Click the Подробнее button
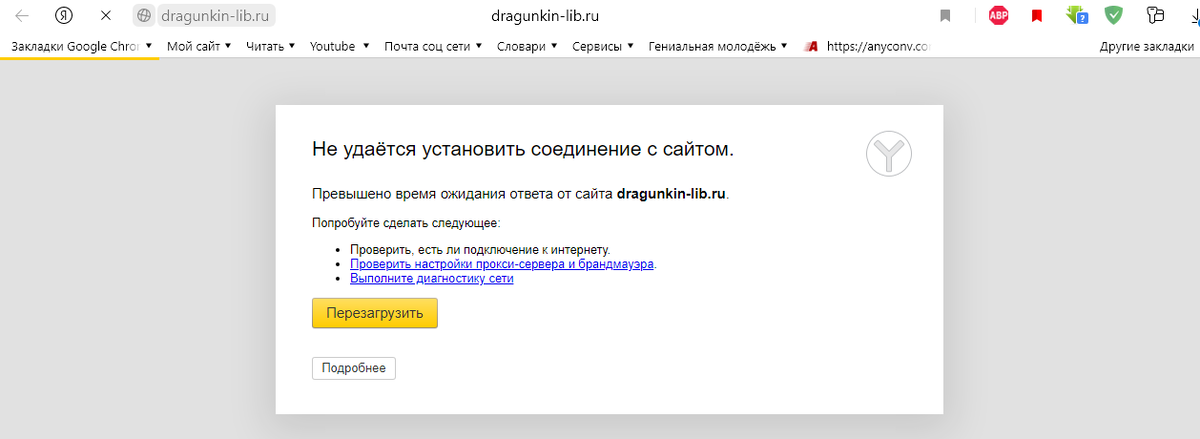 click(x=354, y=368)
